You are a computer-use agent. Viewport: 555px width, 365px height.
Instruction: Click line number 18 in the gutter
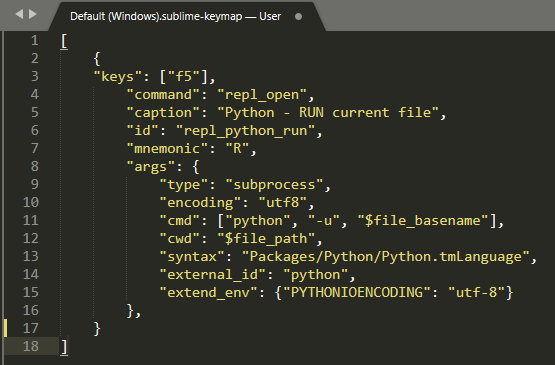(x=31, y=346)
